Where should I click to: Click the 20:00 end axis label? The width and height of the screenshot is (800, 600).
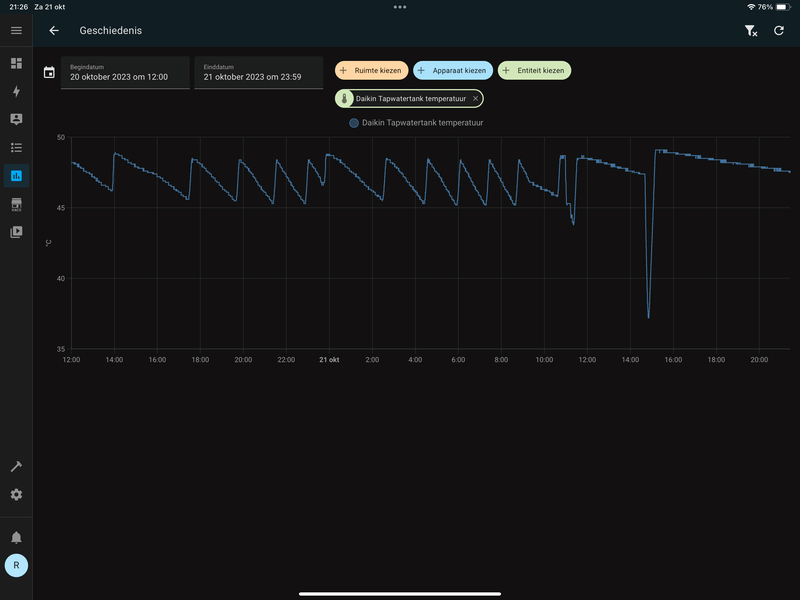tap(759, 360)
